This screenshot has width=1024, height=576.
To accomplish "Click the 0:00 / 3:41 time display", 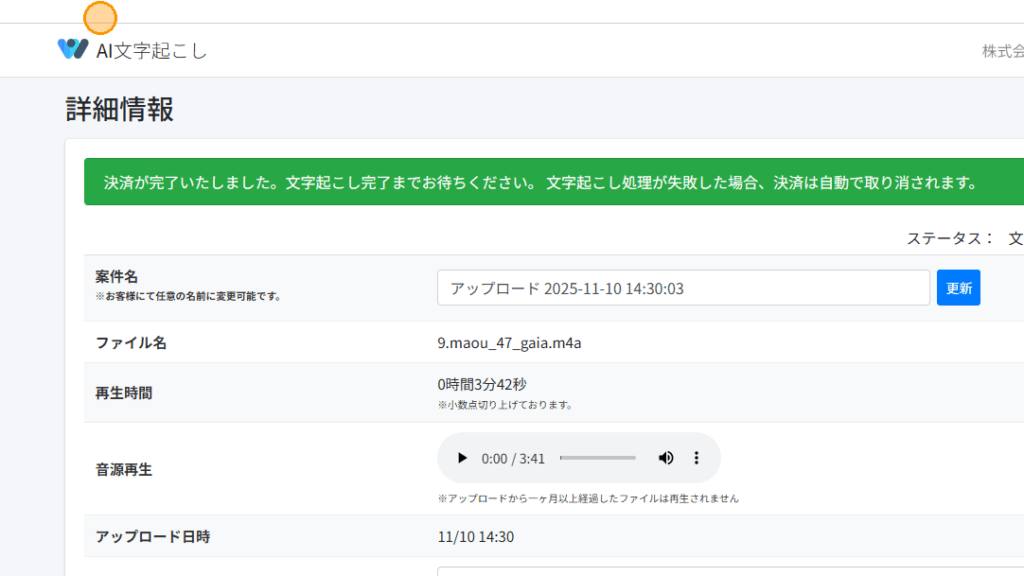I will coord(513,459).
